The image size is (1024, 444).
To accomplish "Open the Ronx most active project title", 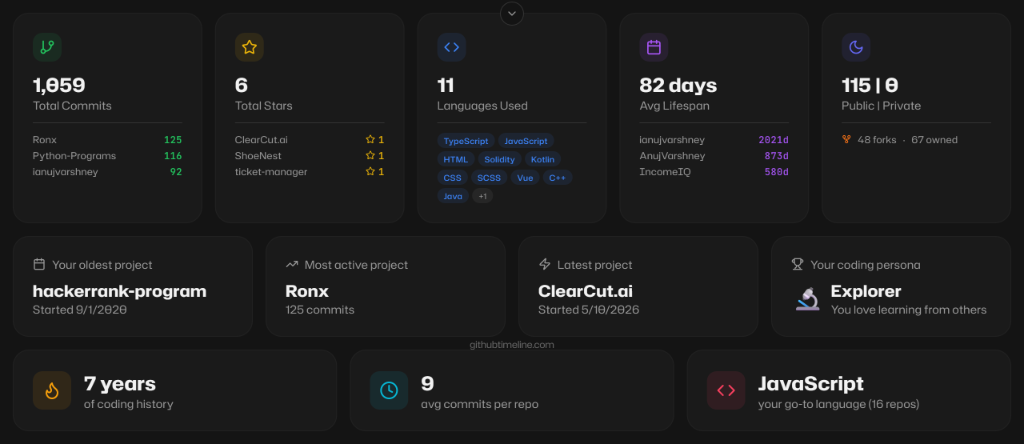I will 307,291.
